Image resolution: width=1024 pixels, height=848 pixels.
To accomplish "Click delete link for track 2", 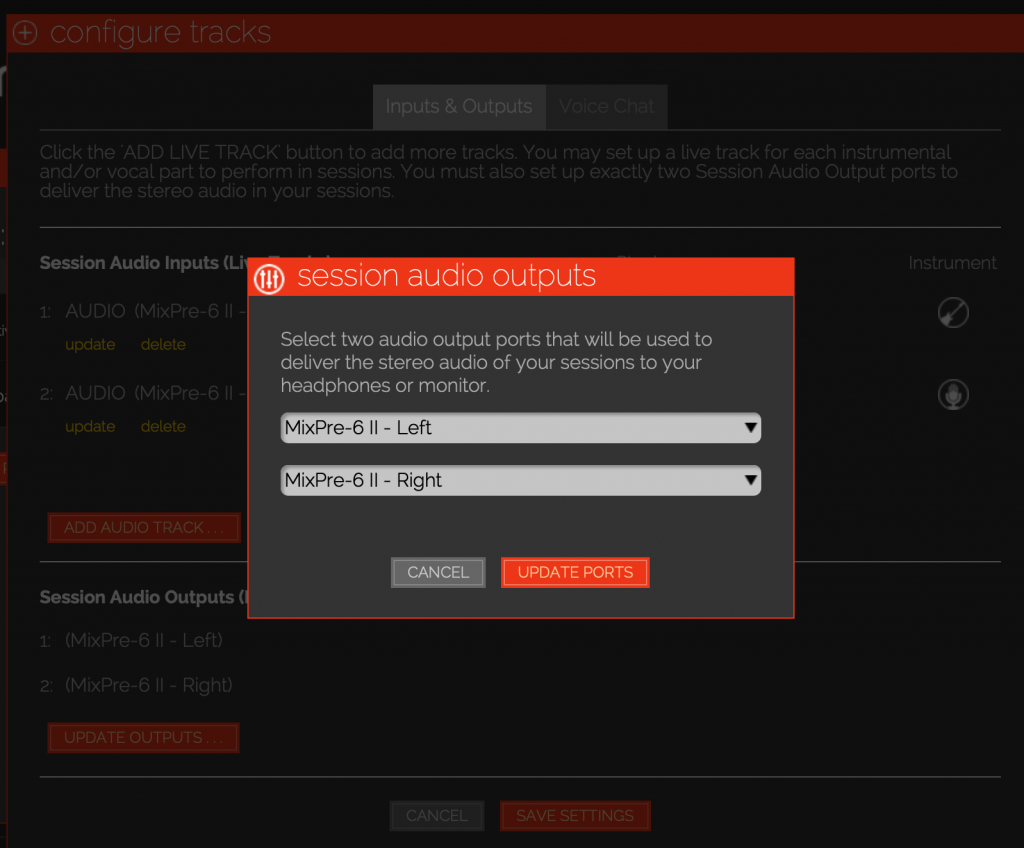I will pyautogui.click(x=163, y=427).
